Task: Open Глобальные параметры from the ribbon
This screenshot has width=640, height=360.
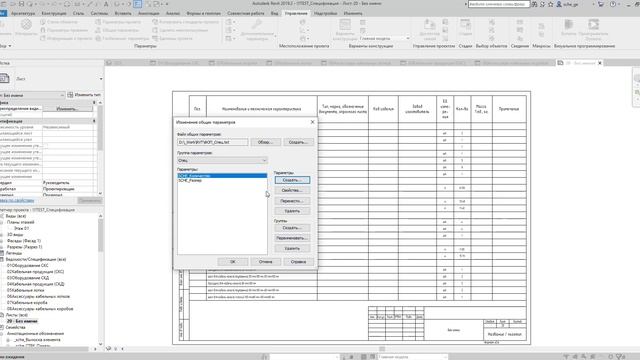Action: coord(122,38)
